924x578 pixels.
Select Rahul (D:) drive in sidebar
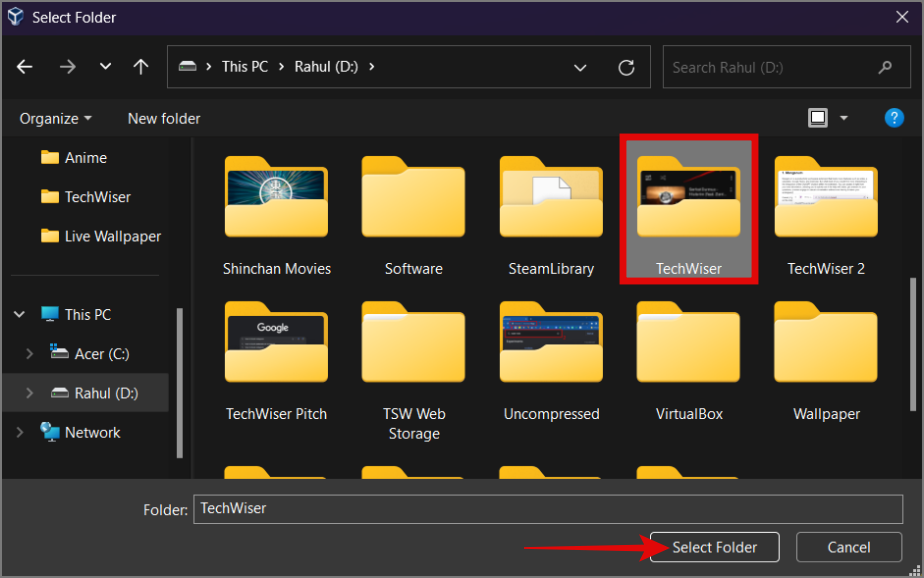tap(106, 393)
